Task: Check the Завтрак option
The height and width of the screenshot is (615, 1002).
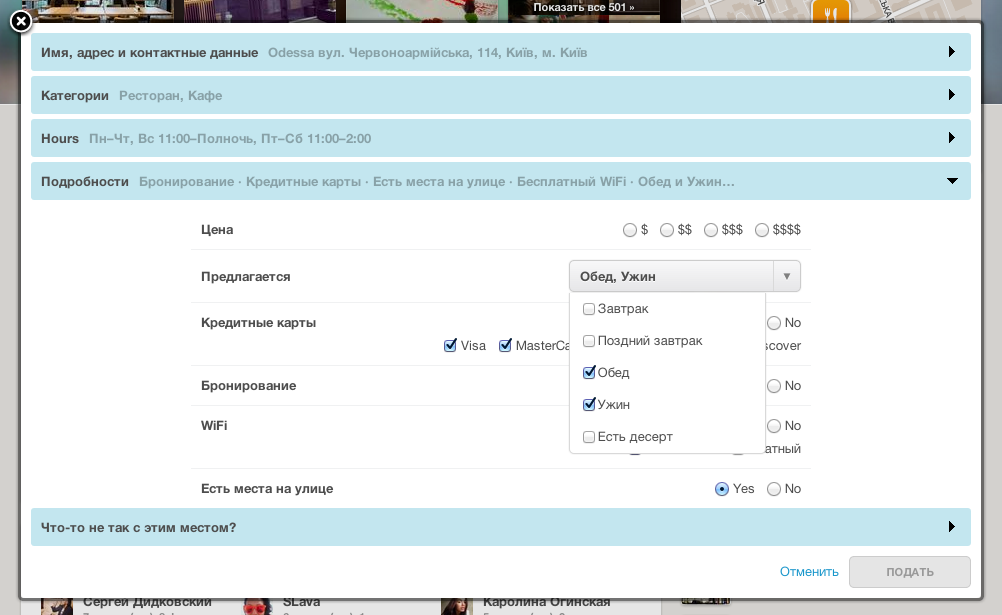Action: (589, 309)
